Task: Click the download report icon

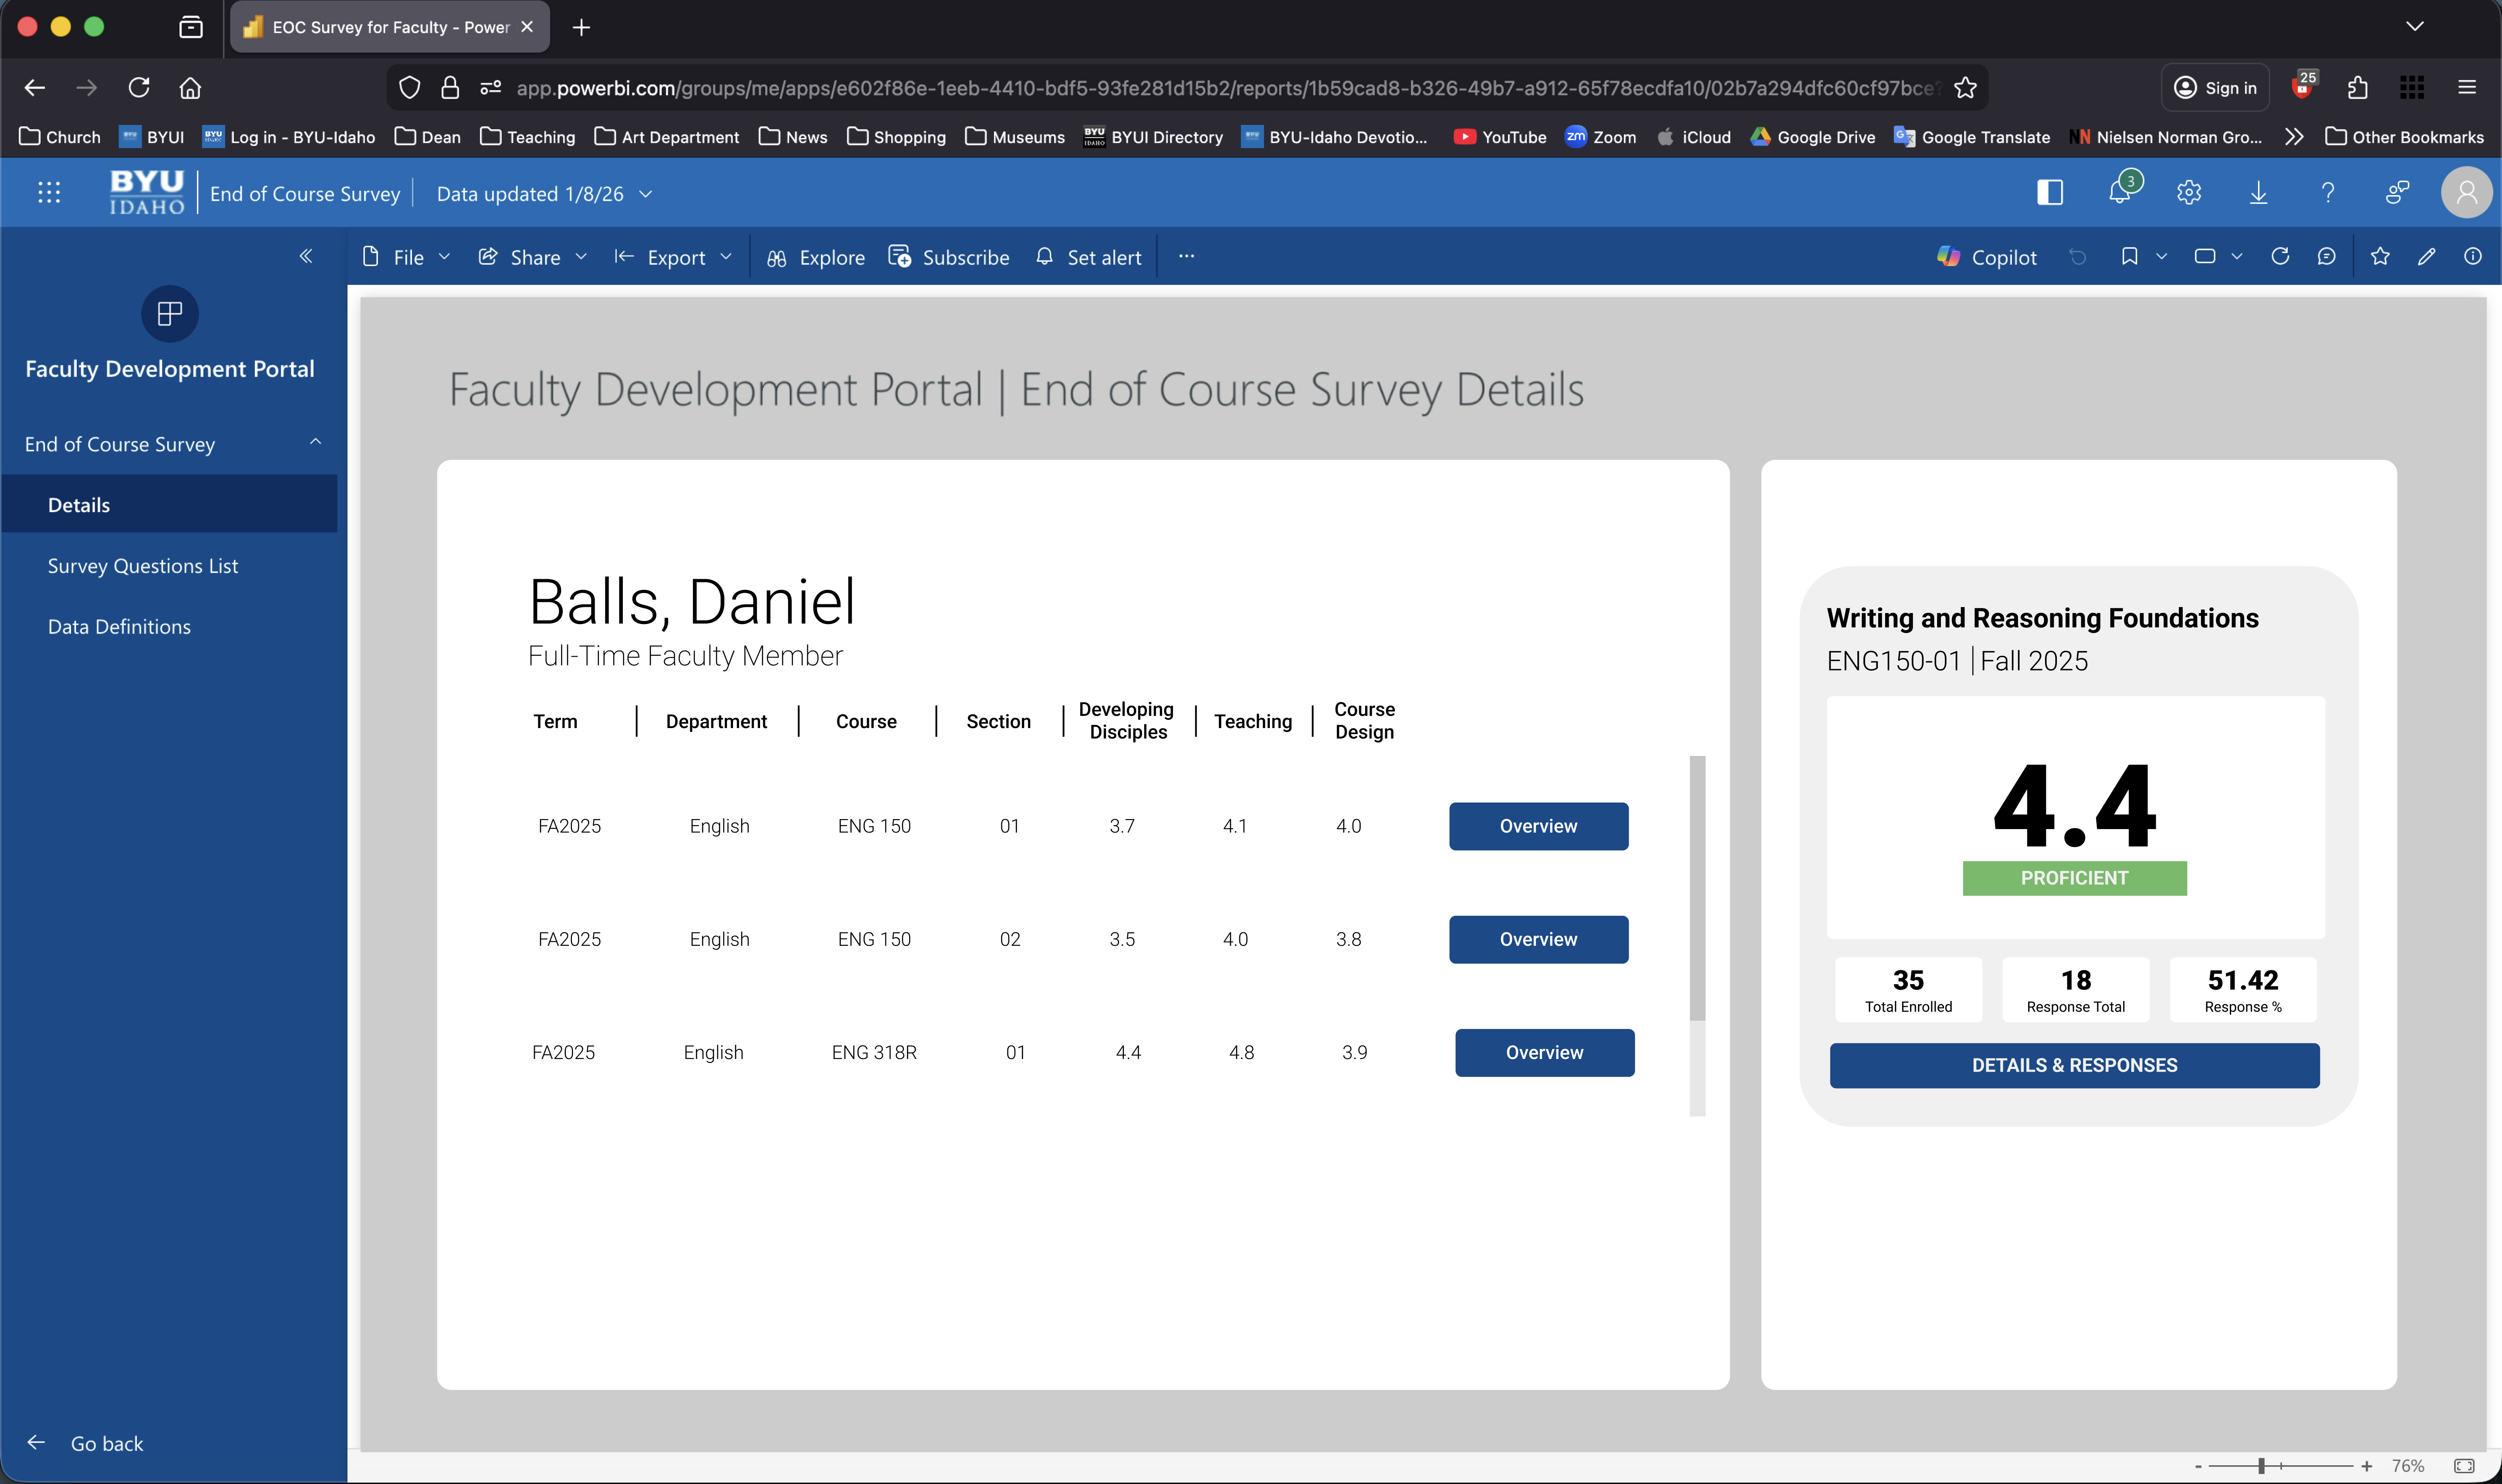Action: pos(2258,192)
